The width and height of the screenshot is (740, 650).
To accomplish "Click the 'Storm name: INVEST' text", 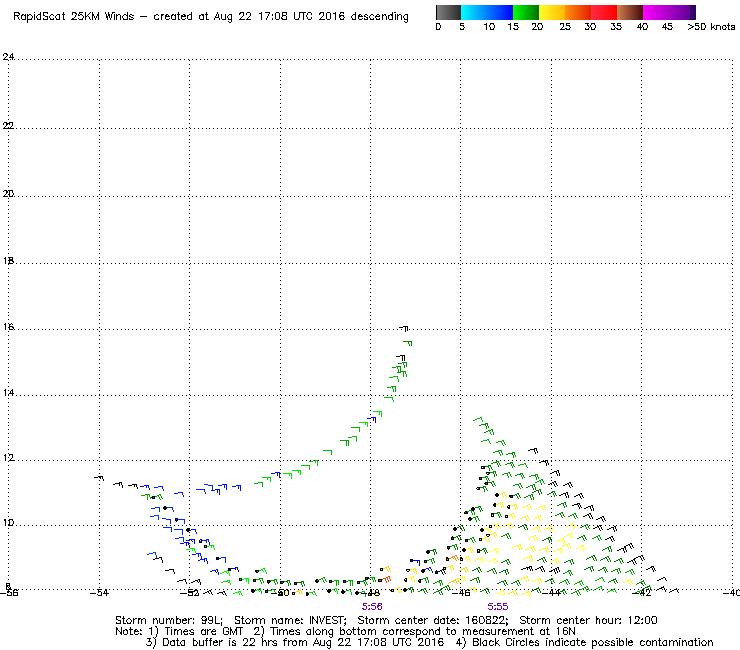I will pos(290,620).
